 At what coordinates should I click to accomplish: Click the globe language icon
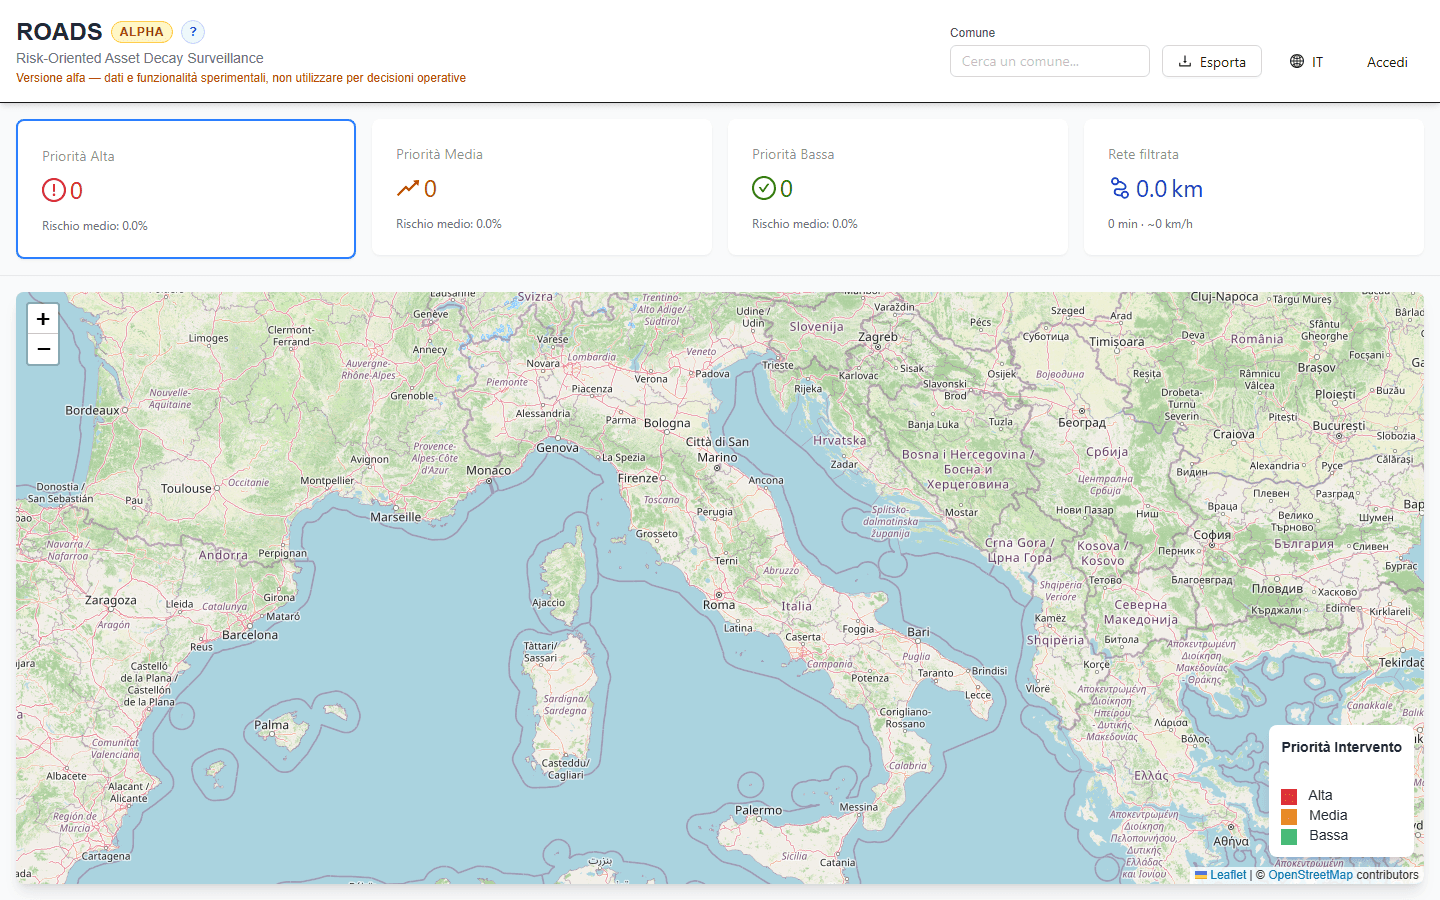coord(1297,61)
